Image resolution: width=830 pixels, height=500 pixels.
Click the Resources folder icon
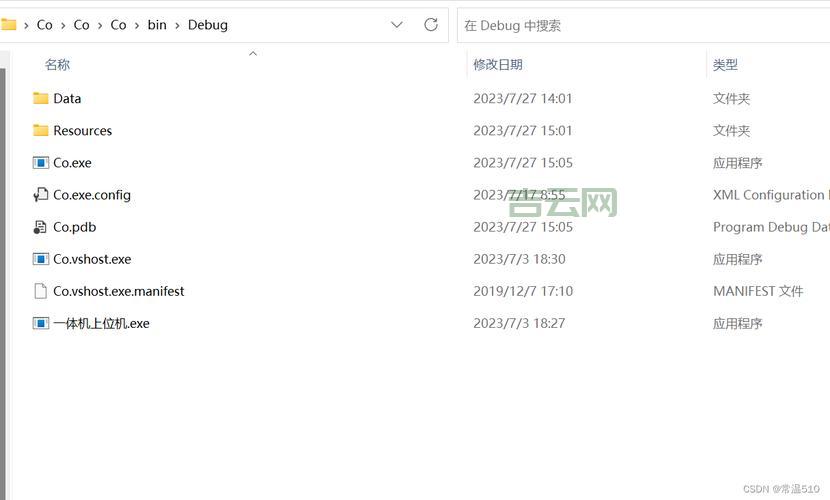point(41,131)
